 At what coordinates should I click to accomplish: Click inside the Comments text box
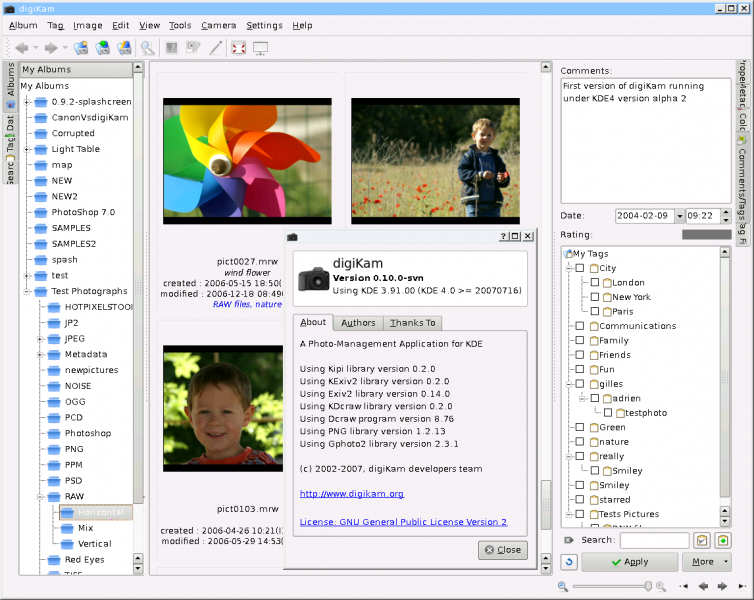pyautogui.click(x=646, y=141)
